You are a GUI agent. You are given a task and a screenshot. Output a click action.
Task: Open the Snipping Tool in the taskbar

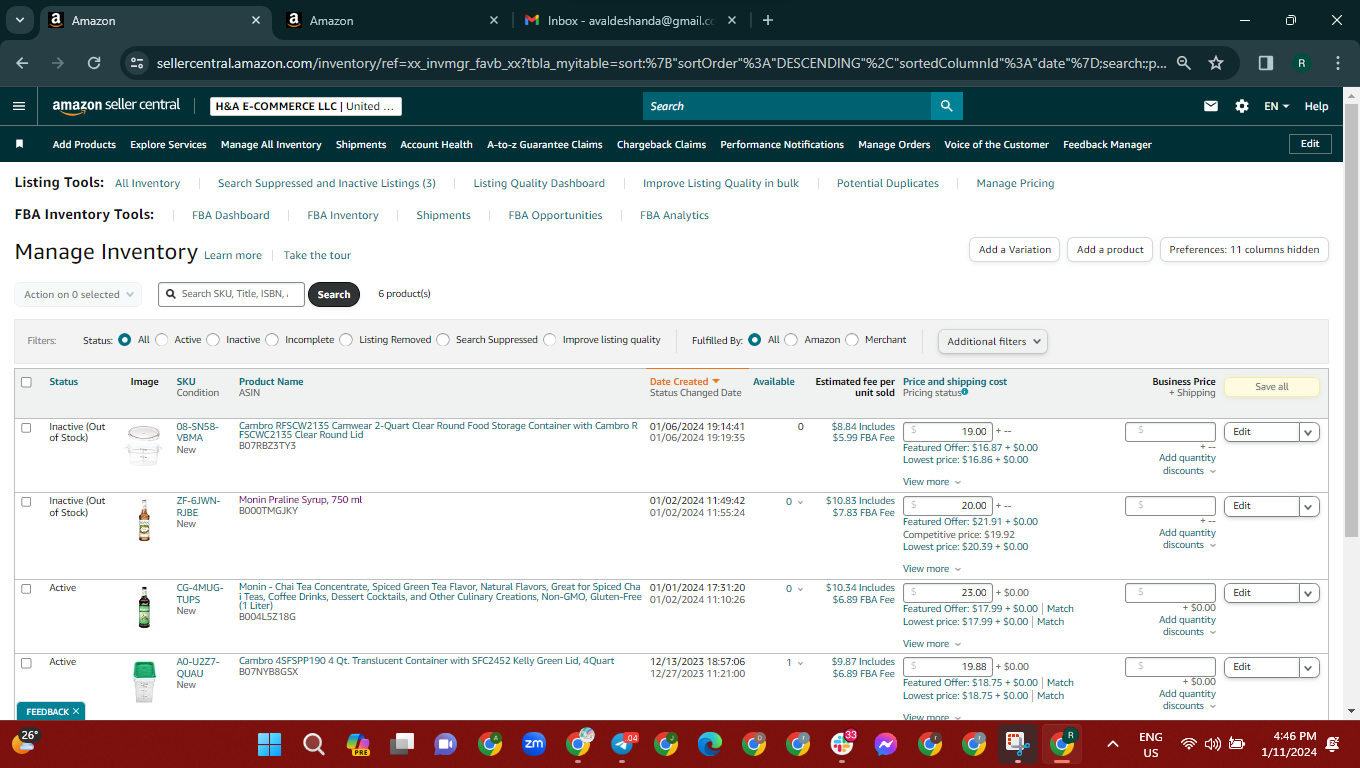coord(1018,744)
